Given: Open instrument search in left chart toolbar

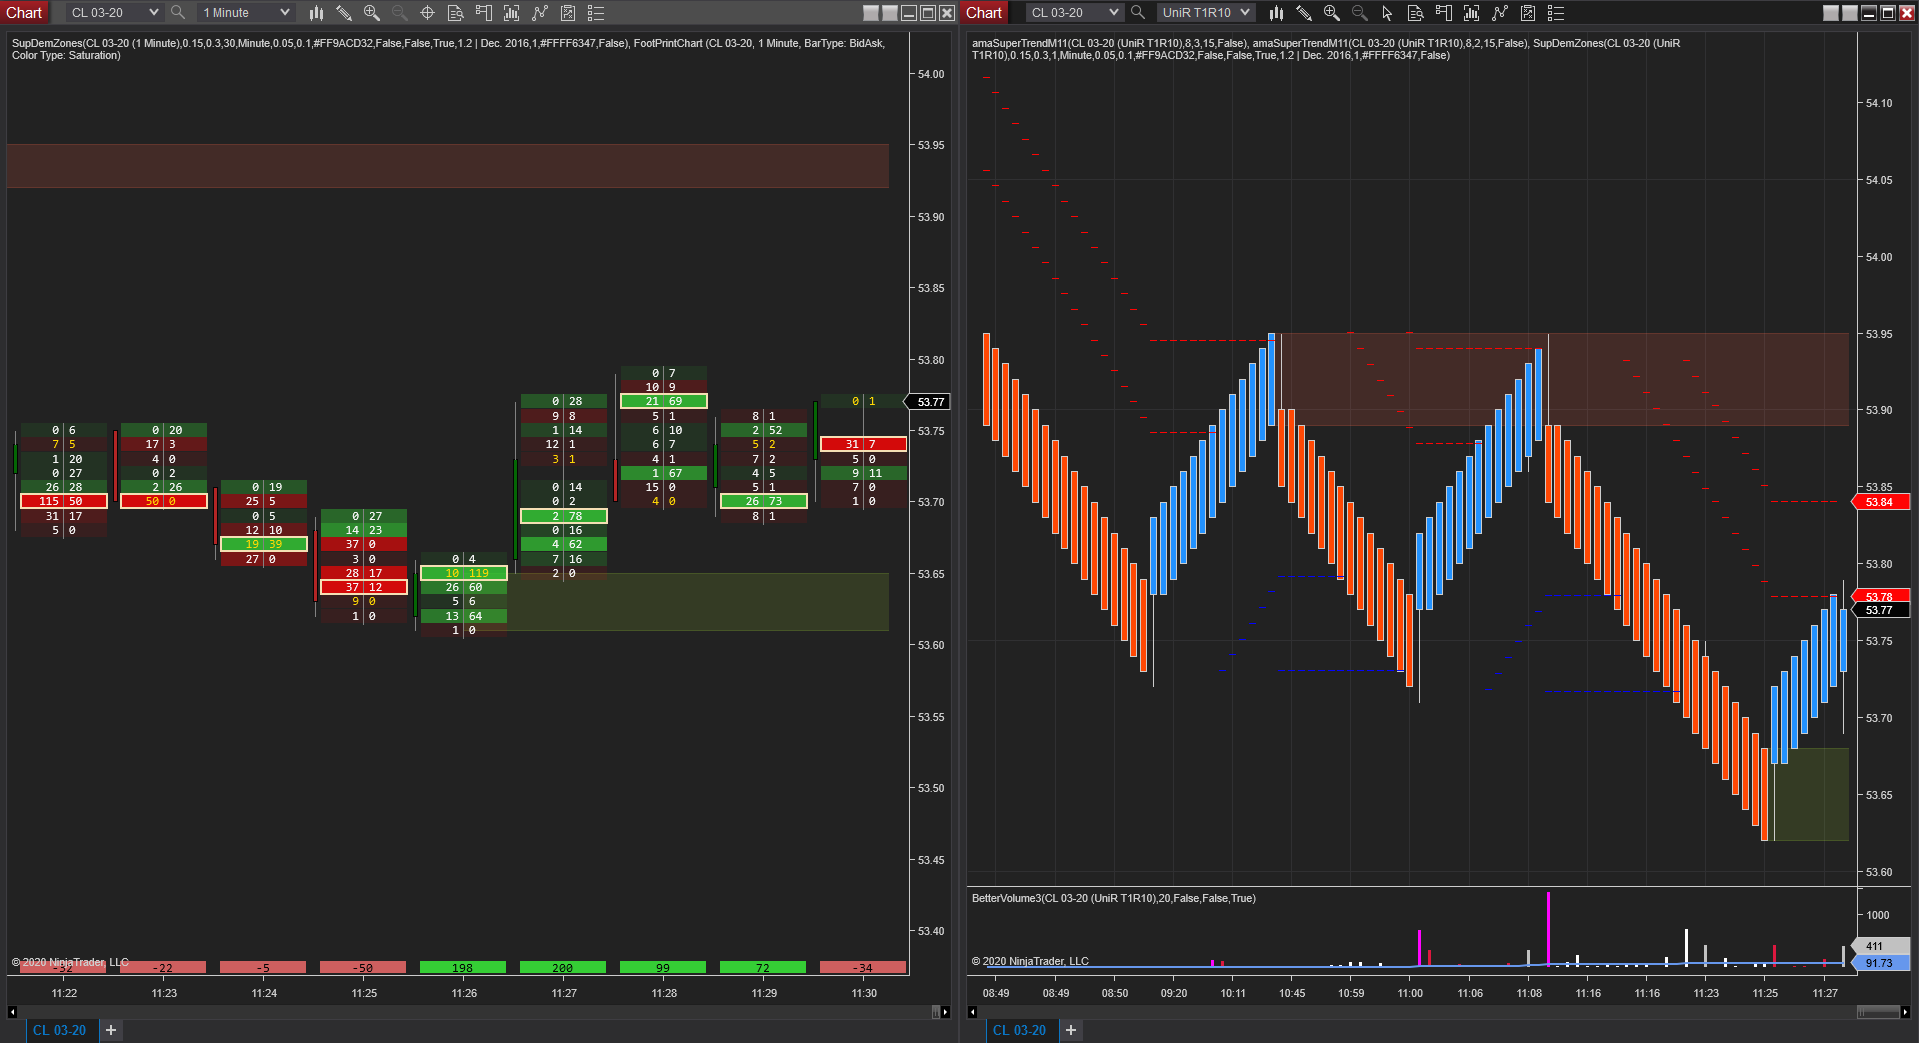Looking at the screenshot, I should (178, 13).
